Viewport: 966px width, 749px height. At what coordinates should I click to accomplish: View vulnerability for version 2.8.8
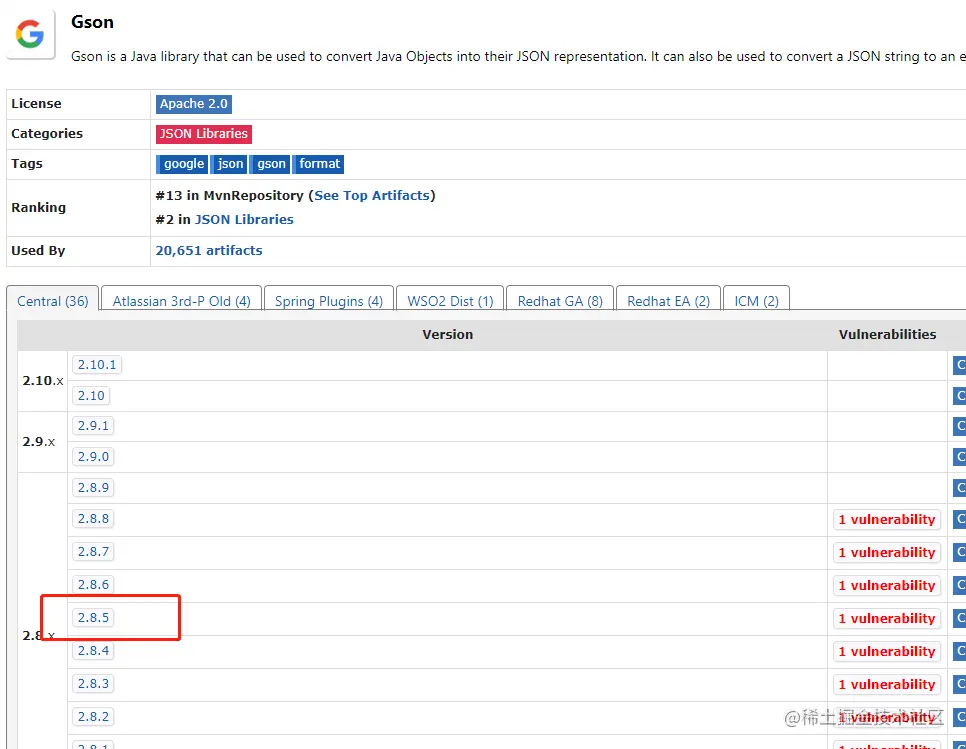tap(887, 519)
